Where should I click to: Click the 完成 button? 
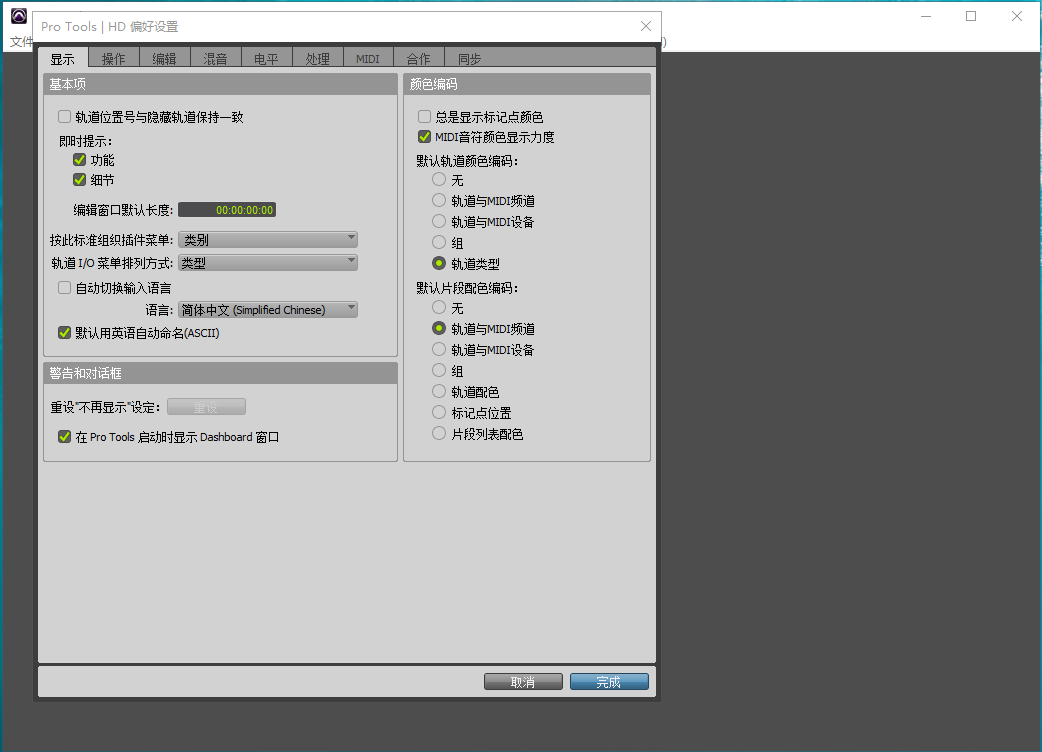609,682
